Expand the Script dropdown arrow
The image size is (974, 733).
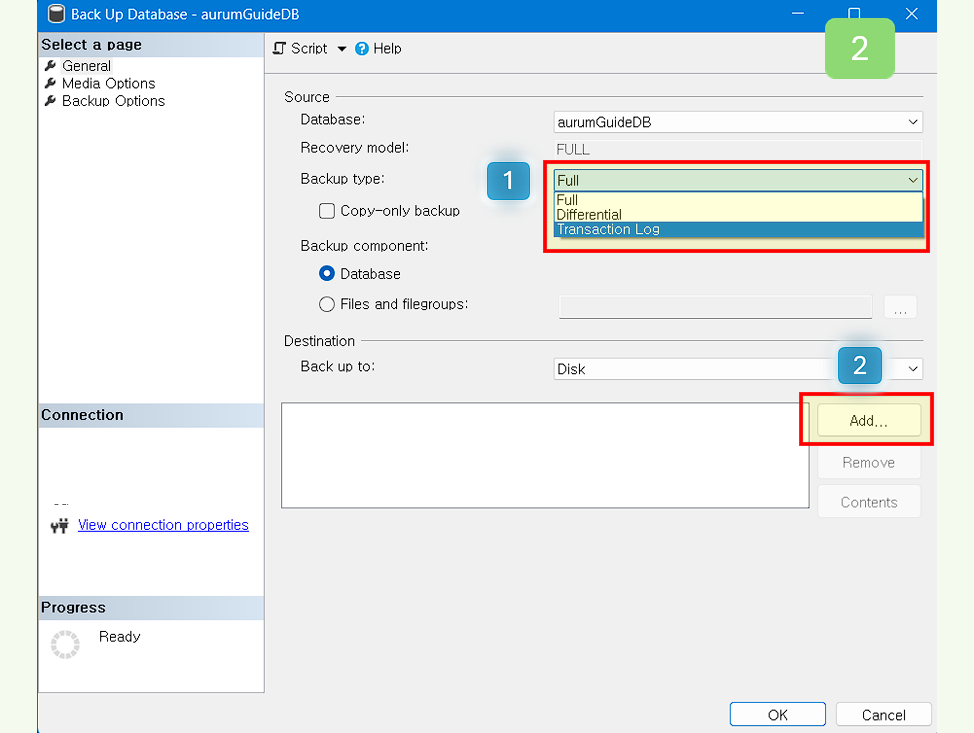pos(342,48)
